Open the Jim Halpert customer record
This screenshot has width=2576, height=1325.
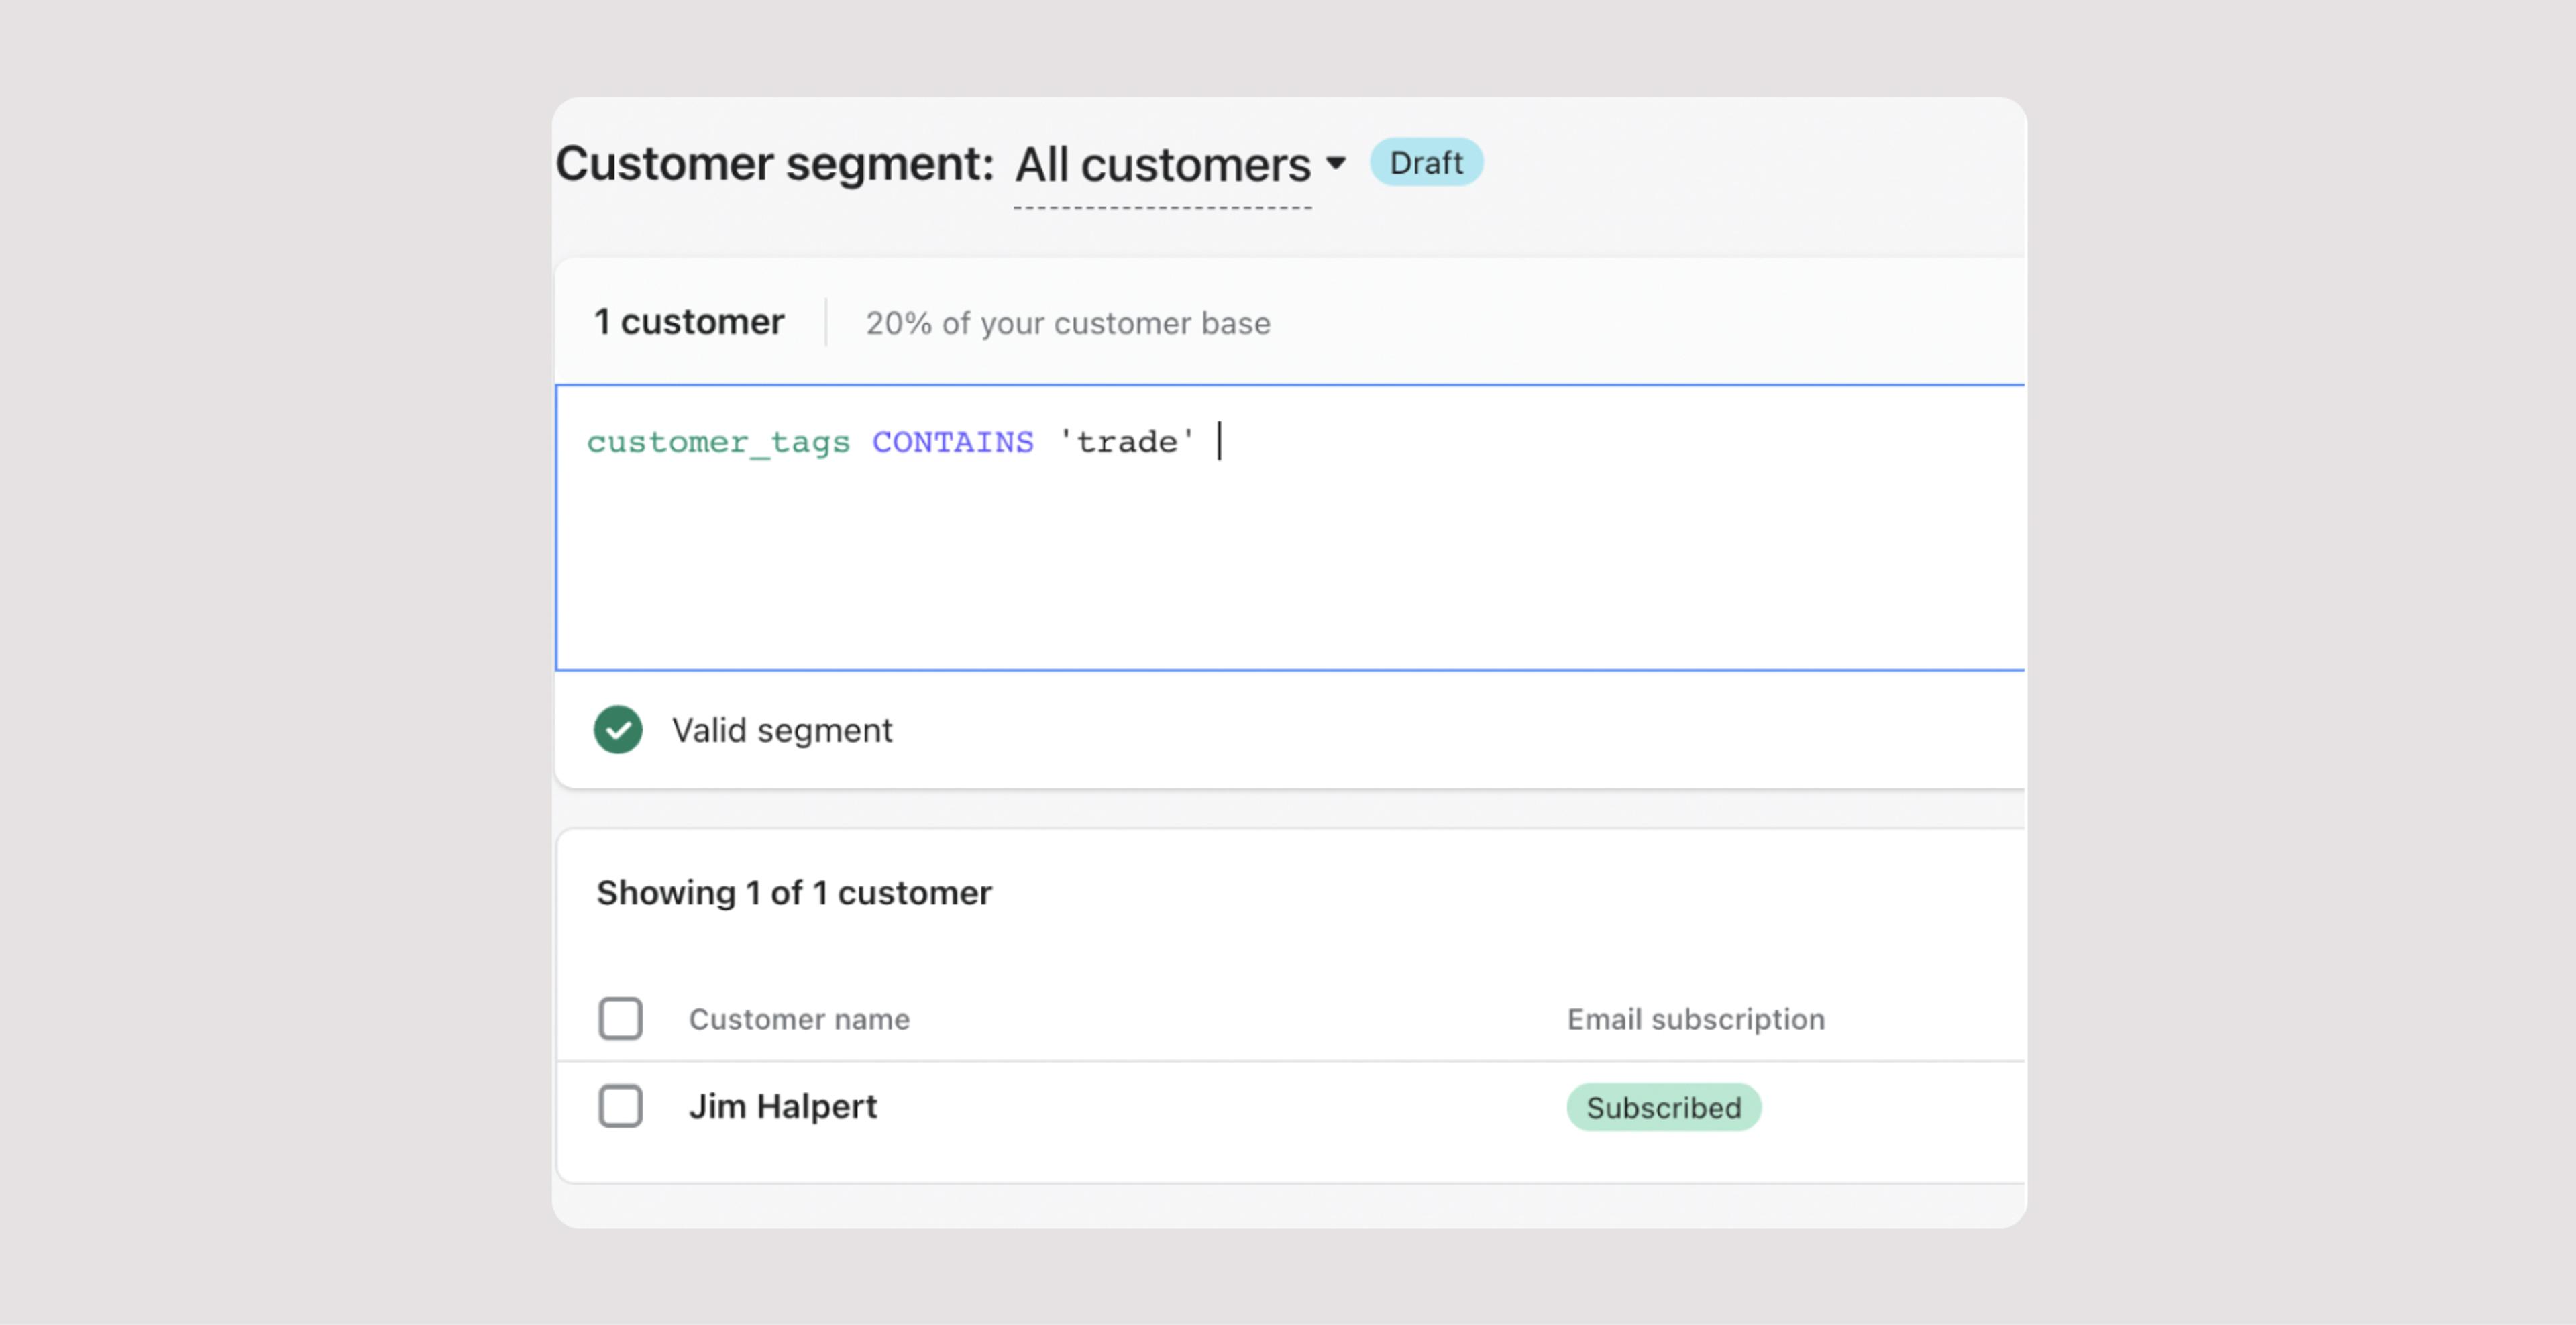click(782, 1106)
